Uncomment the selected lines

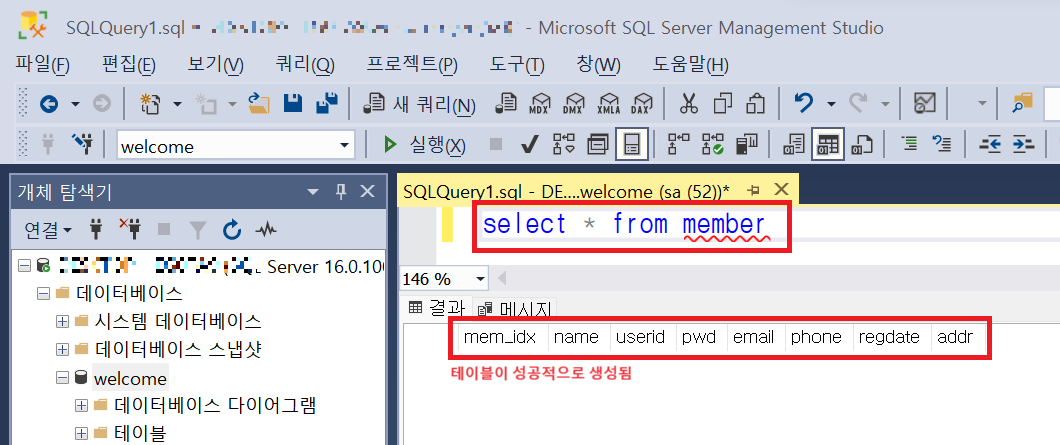click(942, 143)
